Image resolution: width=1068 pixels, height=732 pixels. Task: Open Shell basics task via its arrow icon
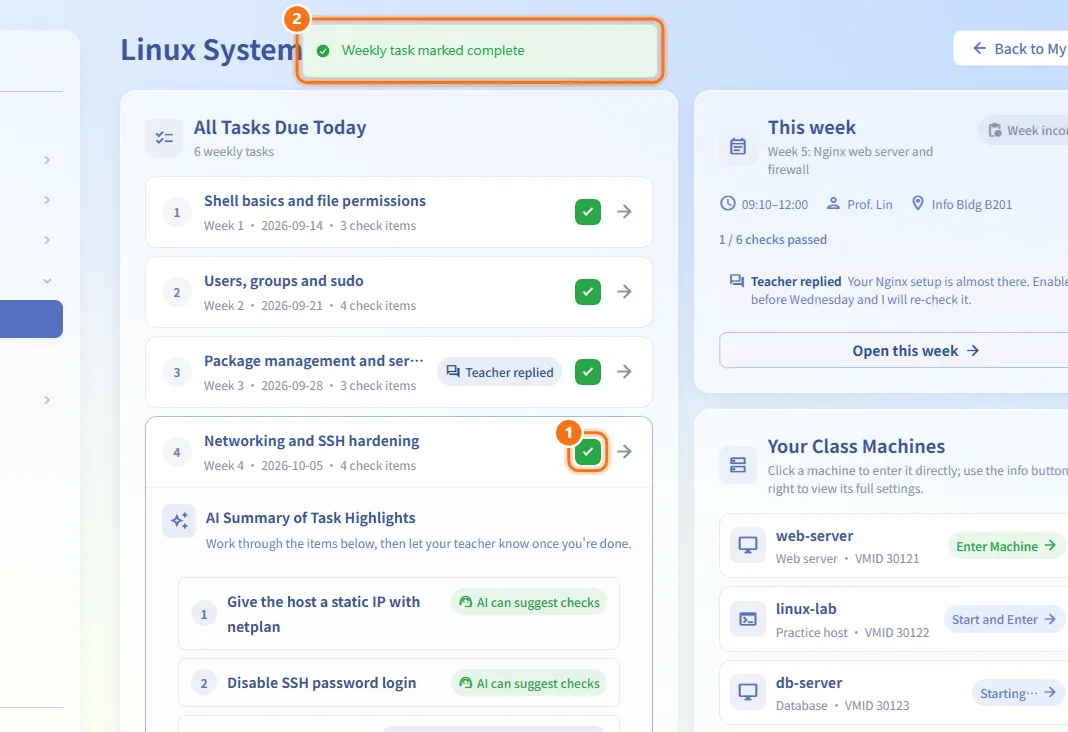click(x=624, y=212)
